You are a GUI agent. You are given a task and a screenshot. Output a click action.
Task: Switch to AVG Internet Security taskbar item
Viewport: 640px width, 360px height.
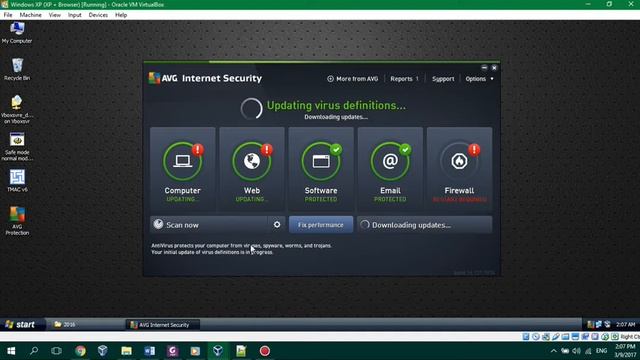(x=163, y=324)
